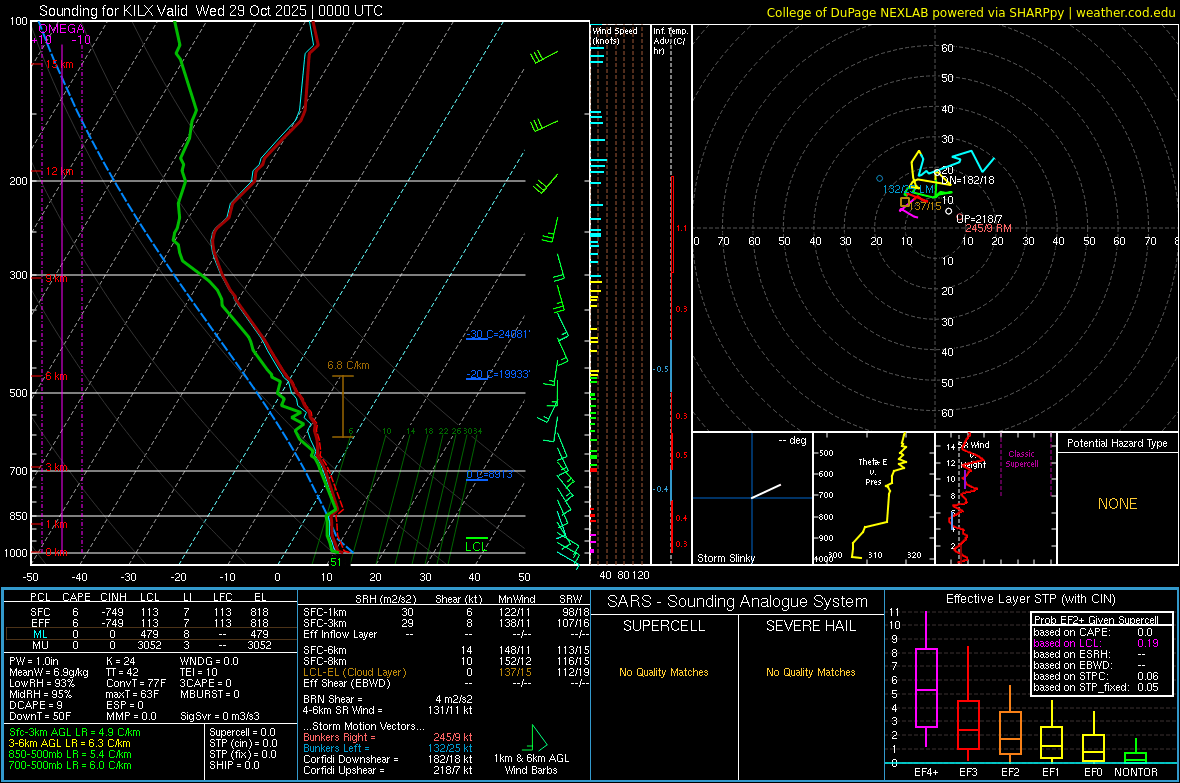Screen dimensions: 1180x783
Task: Click the Effective Layer STP (with CIN) title
Action: (1030, 599)
